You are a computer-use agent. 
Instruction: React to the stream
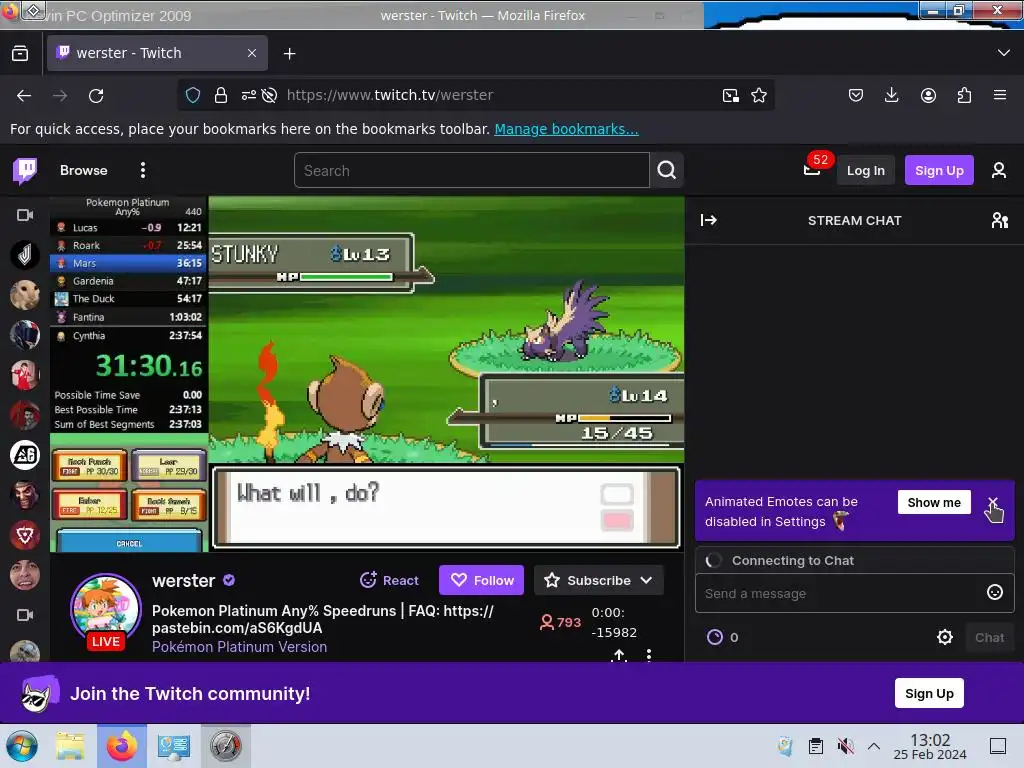tap(389, 580)
